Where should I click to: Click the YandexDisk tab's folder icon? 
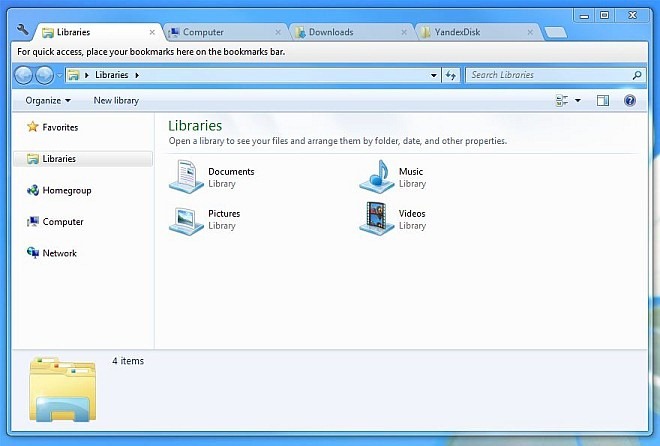coord(426,32)
